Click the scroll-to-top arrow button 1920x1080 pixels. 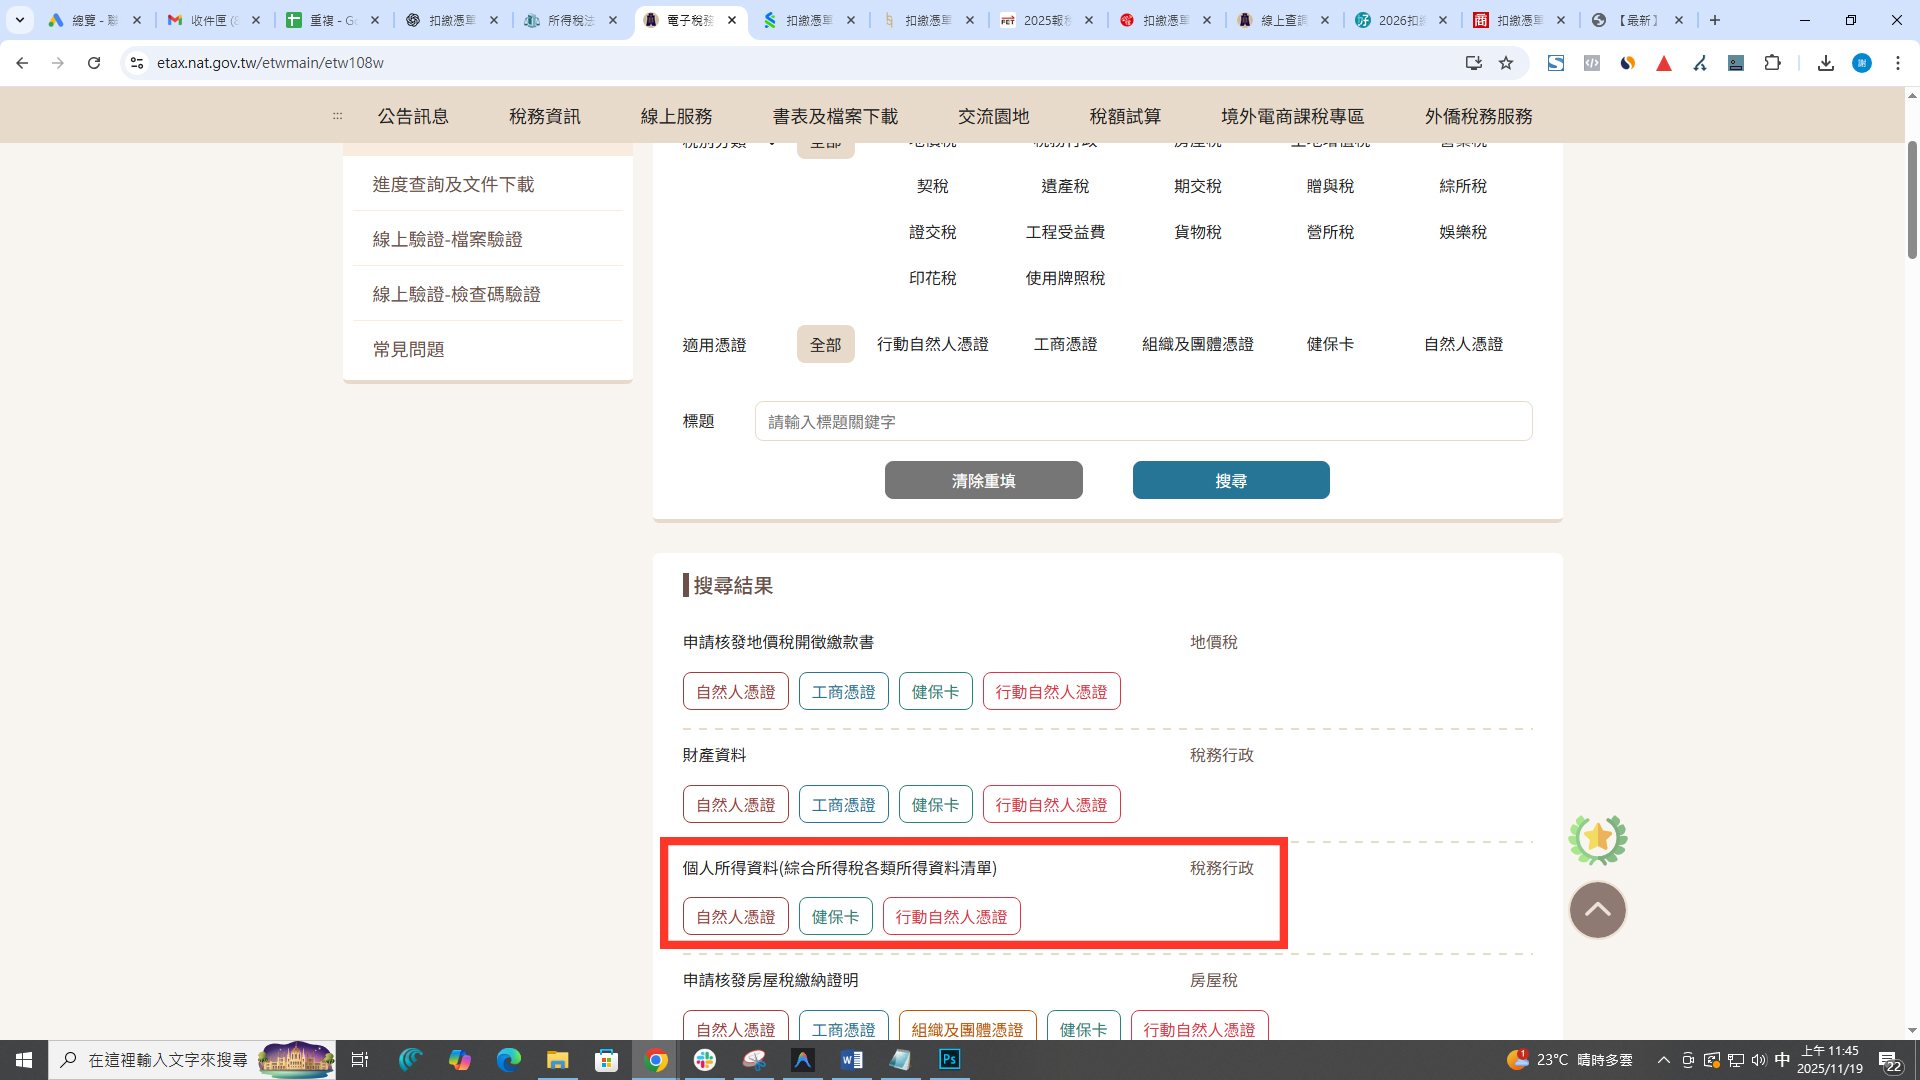(x=1597, y=910)
